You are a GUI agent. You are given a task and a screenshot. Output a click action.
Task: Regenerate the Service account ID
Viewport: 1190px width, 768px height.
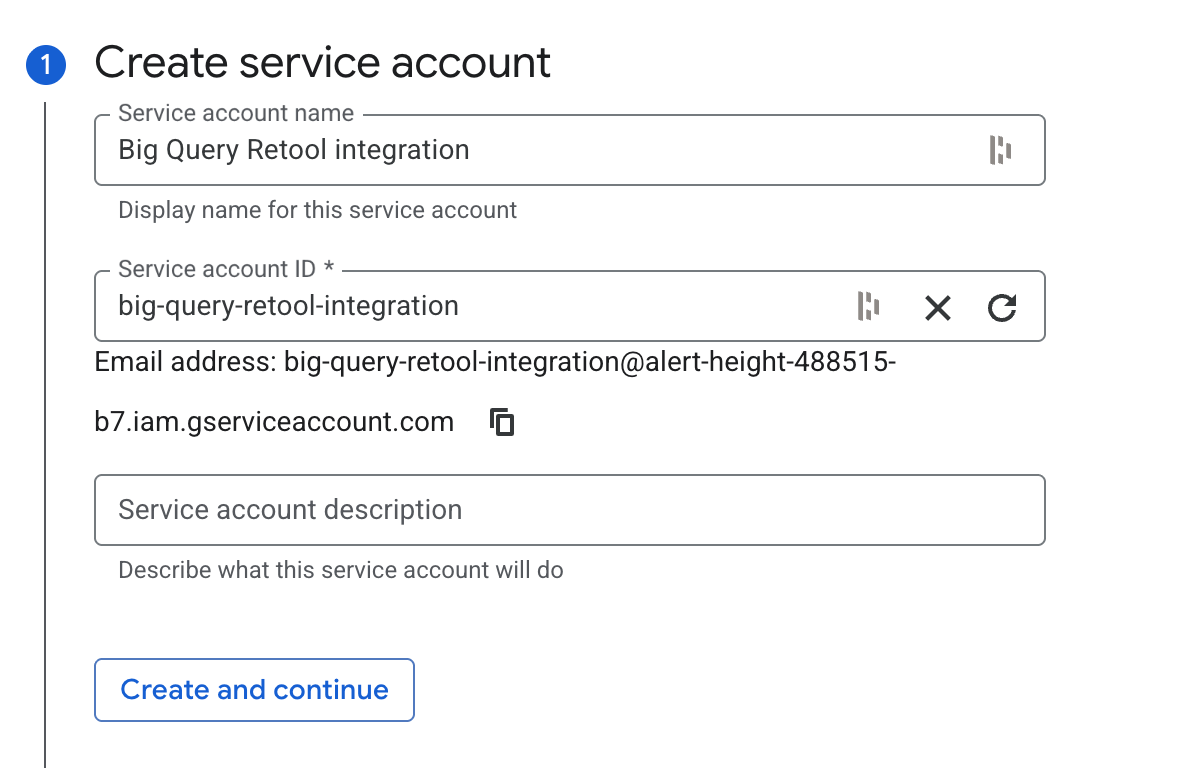coord(1002,307)
